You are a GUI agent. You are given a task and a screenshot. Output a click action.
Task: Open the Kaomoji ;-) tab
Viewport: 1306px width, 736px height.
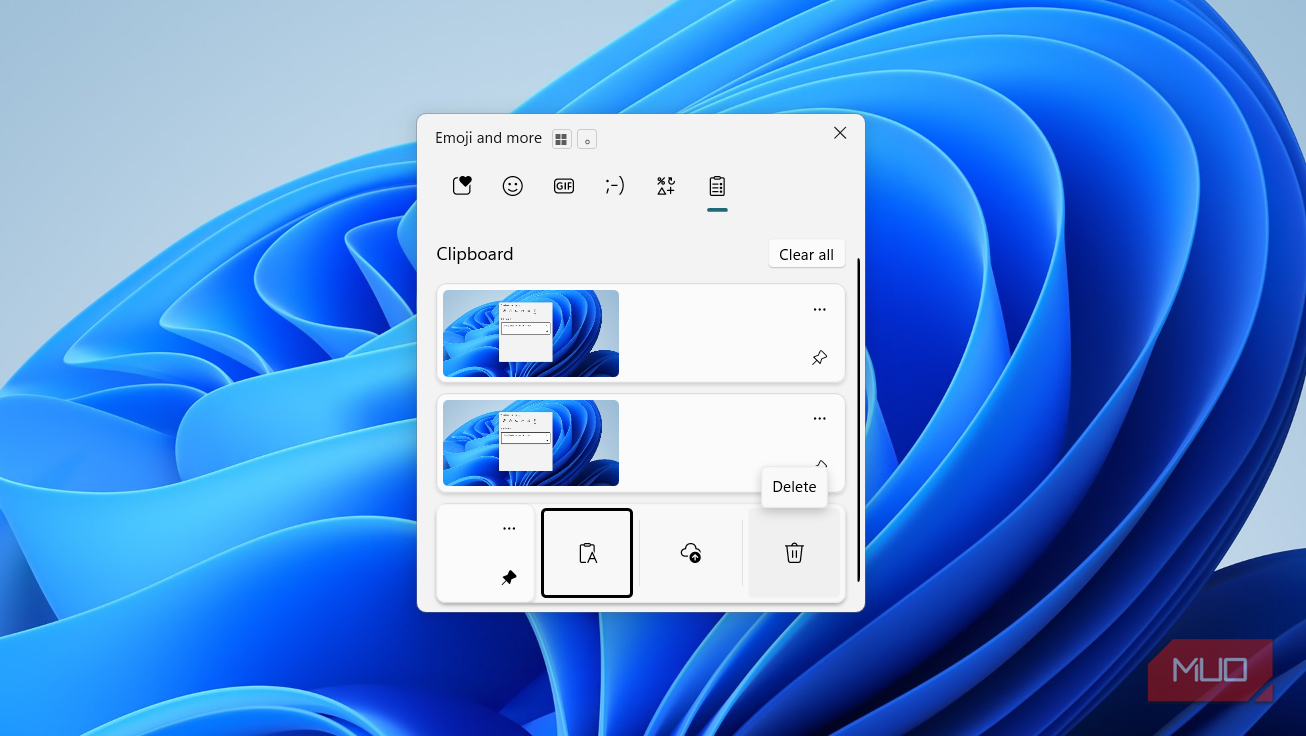click(615, 186)
